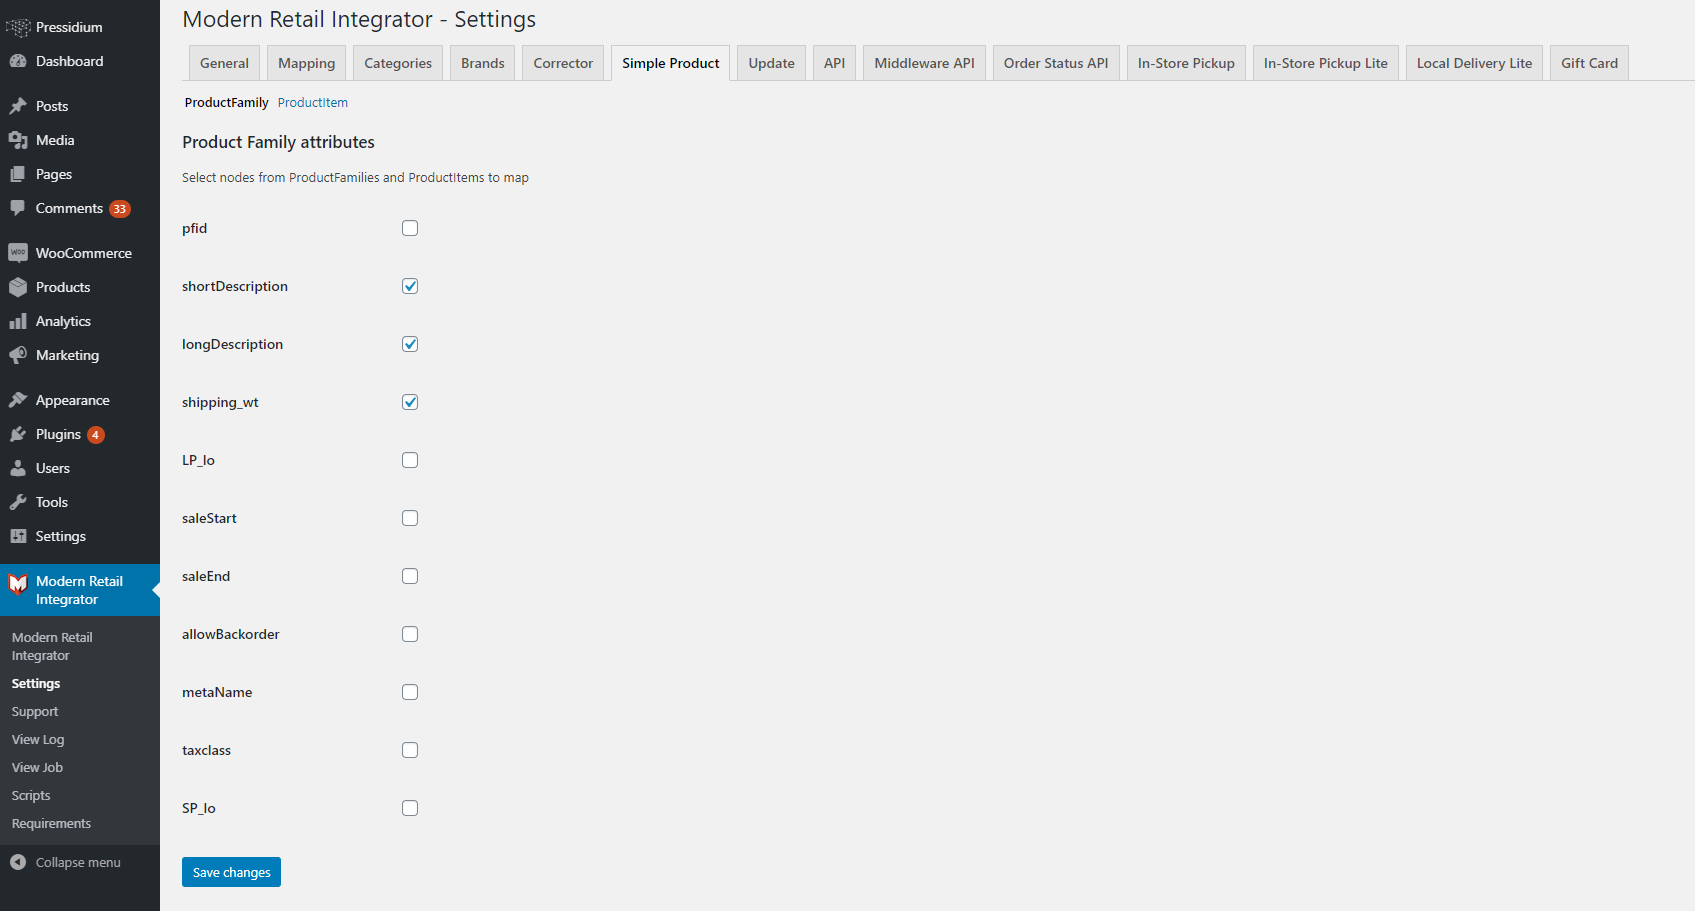Open the Corrector tab

(x=563, y=63)
